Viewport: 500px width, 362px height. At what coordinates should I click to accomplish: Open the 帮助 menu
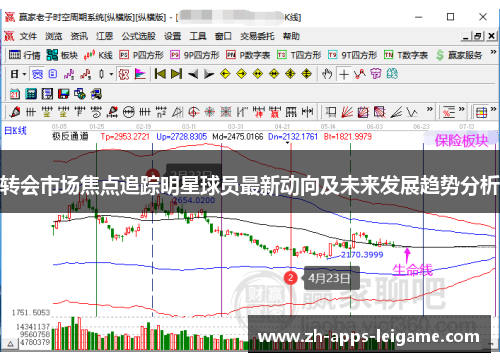click(291, 36)
